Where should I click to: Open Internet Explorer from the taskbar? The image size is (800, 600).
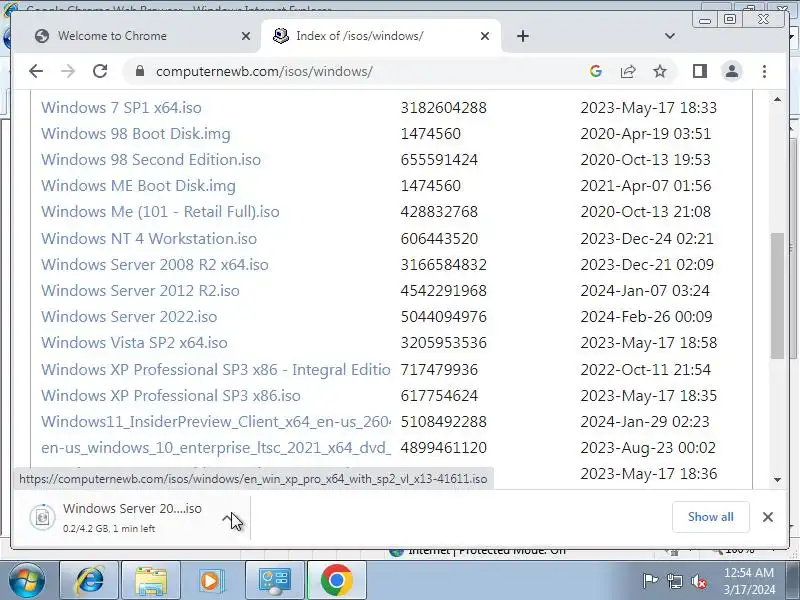(x=89, y=580)
